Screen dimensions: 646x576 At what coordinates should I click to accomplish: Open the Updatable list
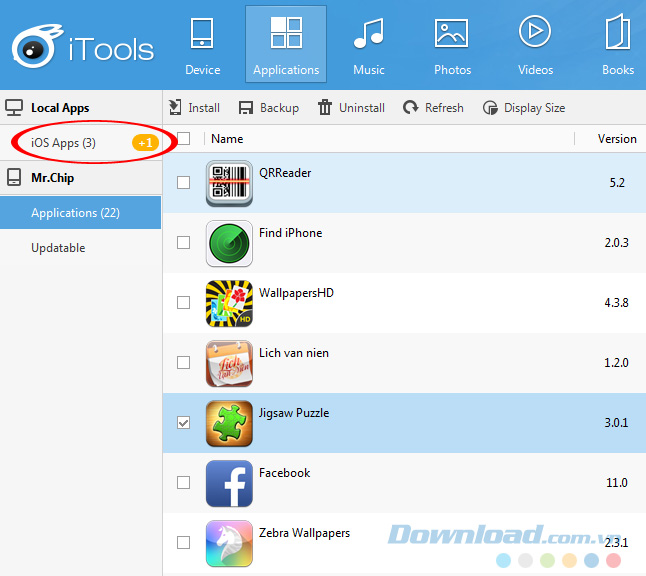(58, 248)
